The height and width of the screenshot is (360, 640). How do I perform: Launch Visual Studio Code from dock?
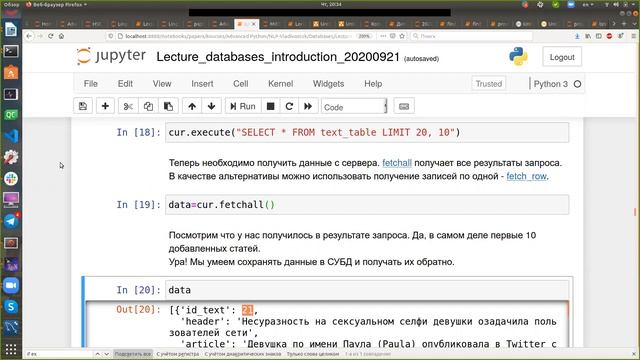click(11, 136)
